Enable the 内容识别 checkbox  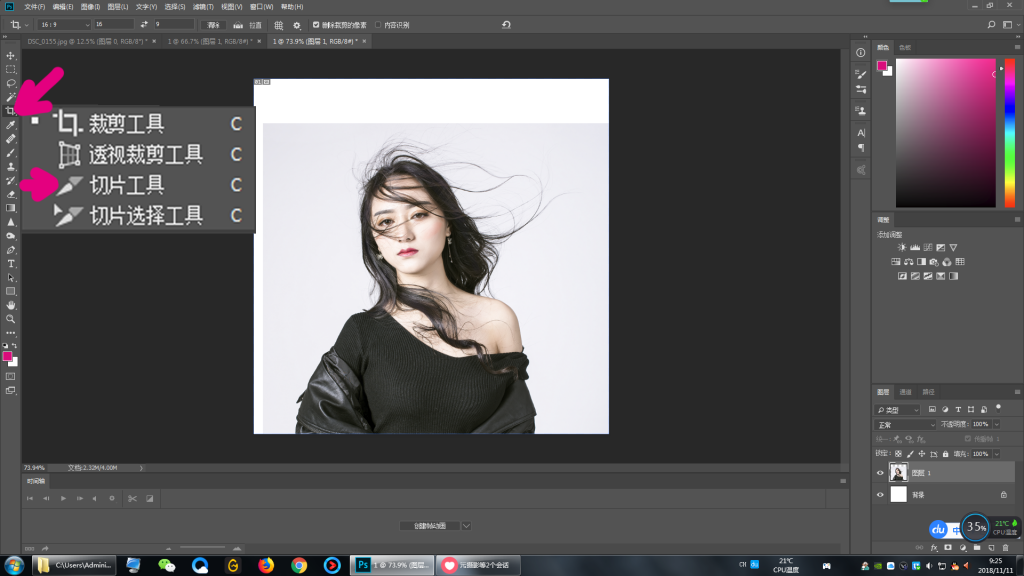[378, 25]
